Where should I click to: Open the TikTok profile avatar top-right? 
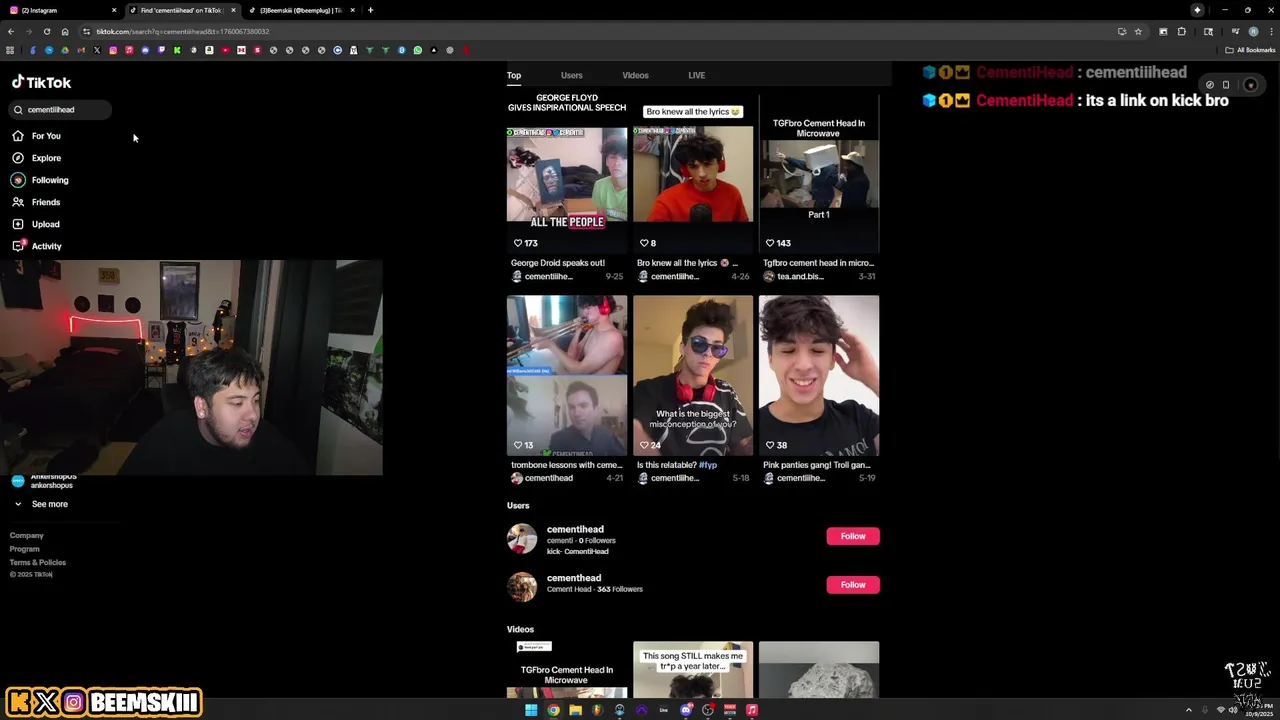tap(1250, 85)
